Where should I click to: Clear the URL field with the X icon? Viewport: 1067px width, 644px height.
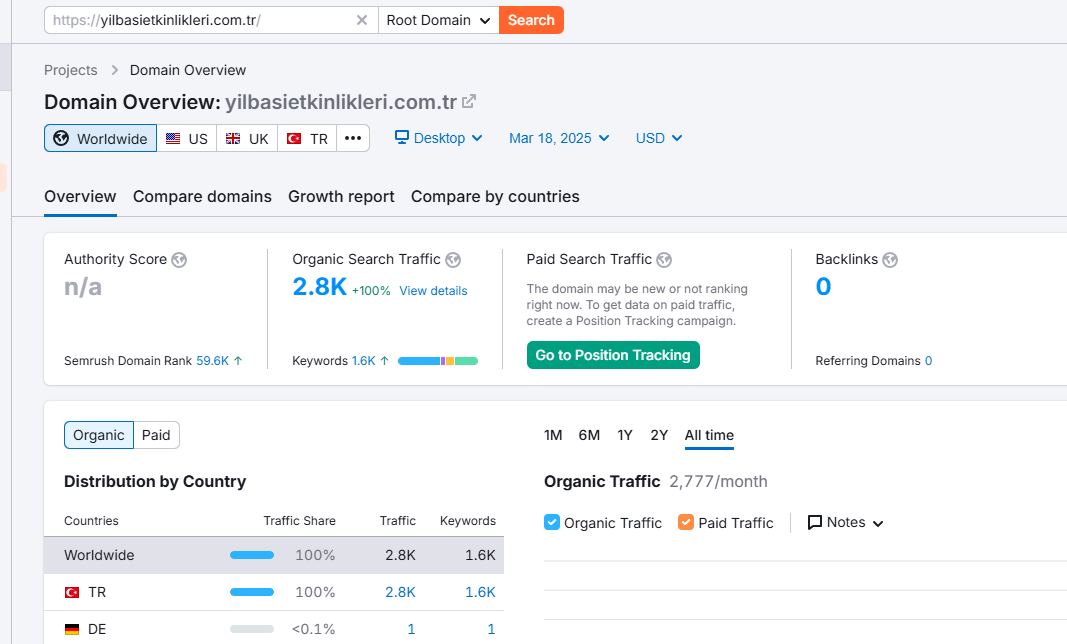tap(362, 20)
